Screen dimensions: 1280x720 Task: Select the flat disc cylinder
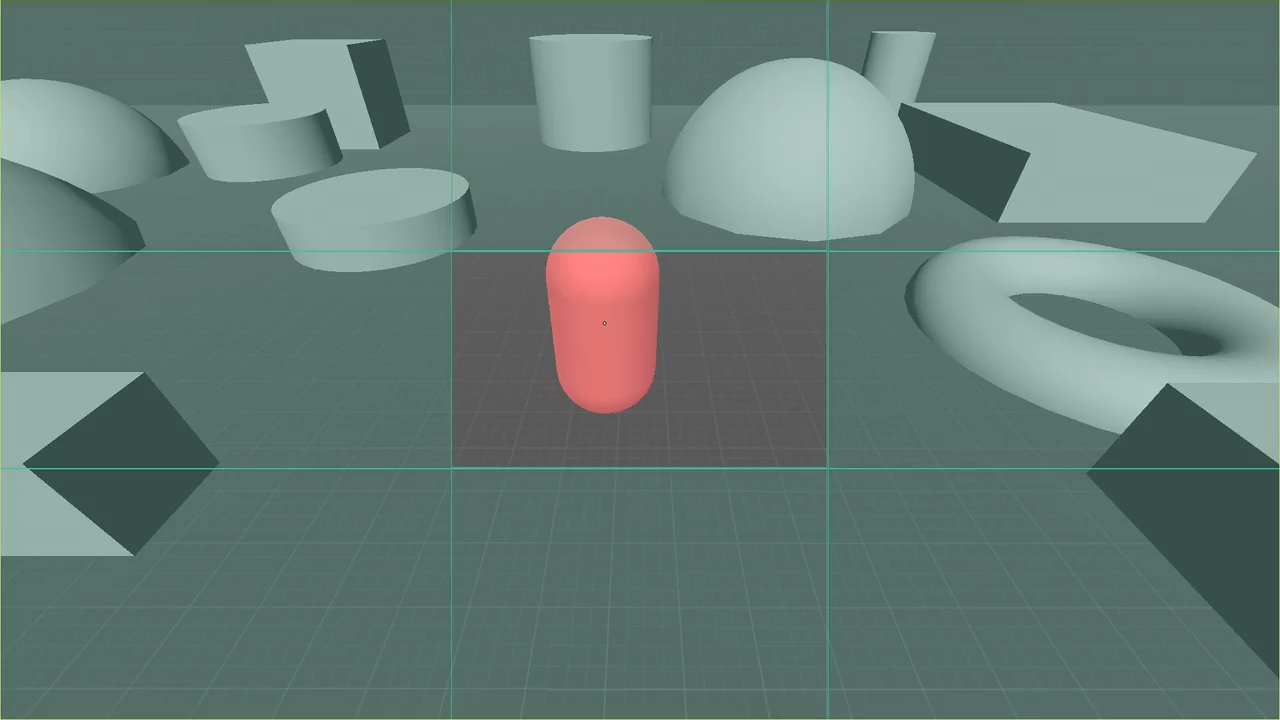tap(372, 220)
